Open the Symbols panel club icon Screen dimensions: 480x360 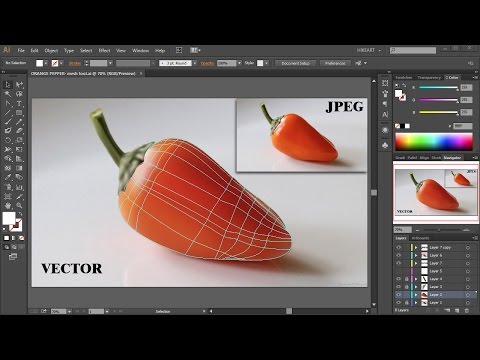pos(385,146)
